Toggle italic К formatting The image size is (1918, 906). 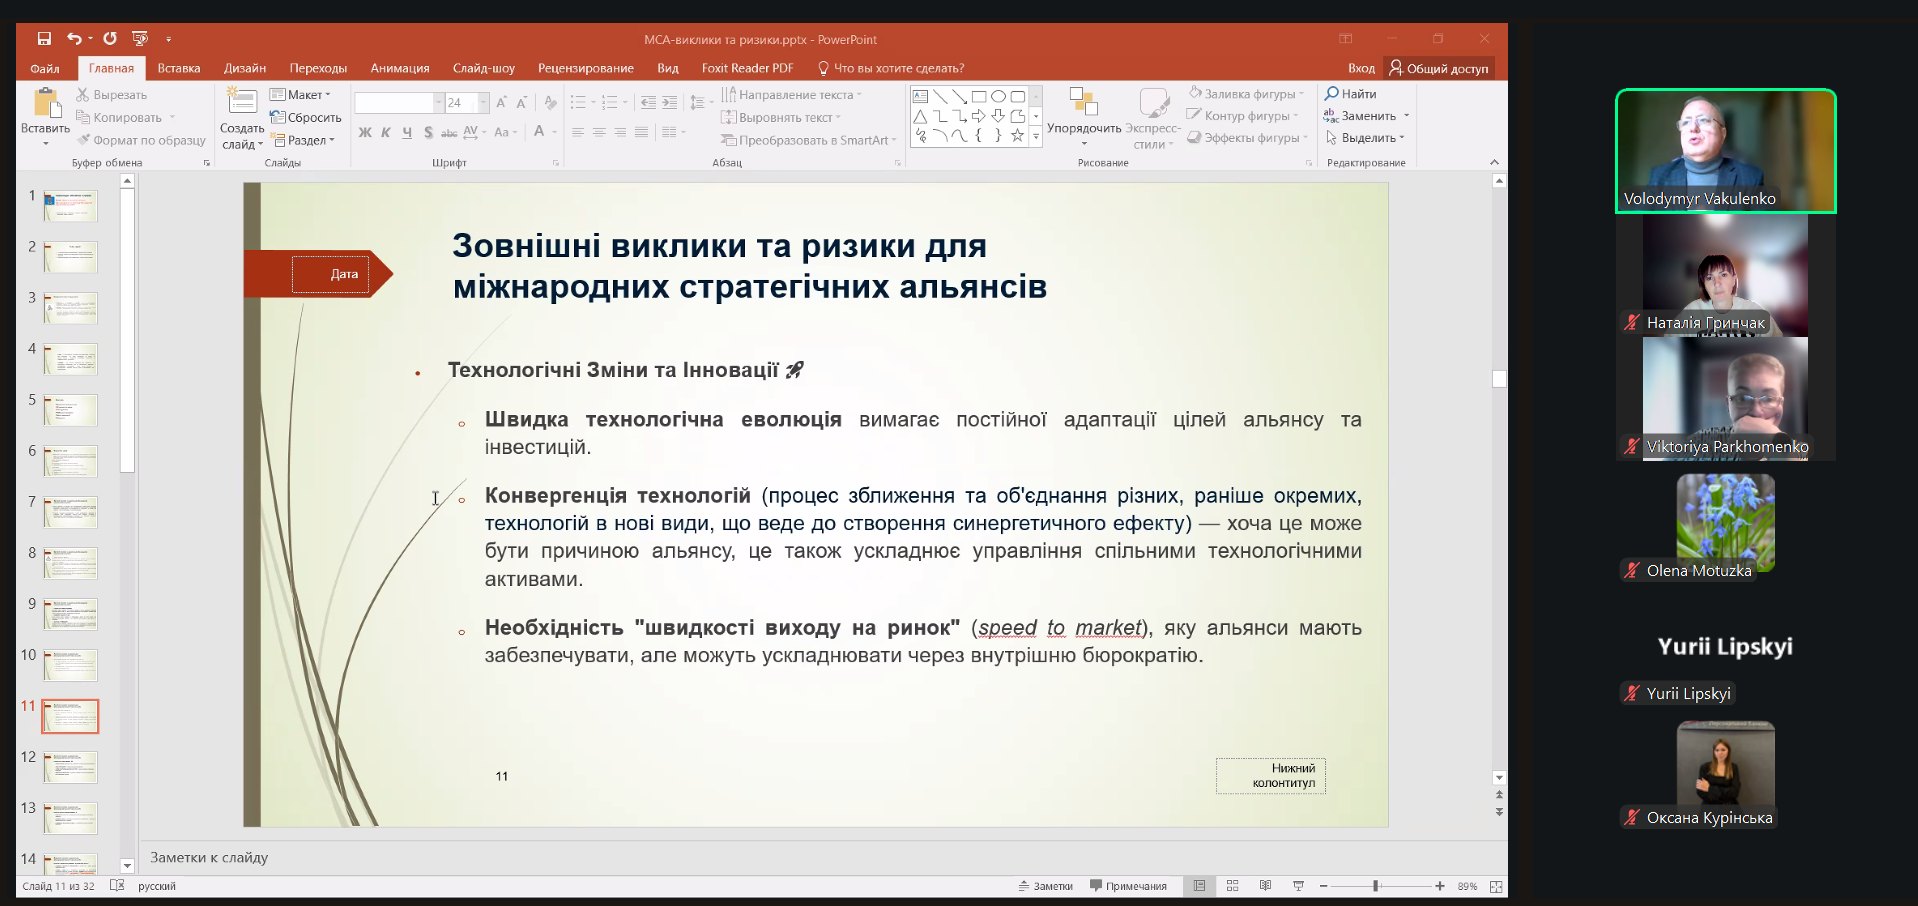click(x=386, y=132)
